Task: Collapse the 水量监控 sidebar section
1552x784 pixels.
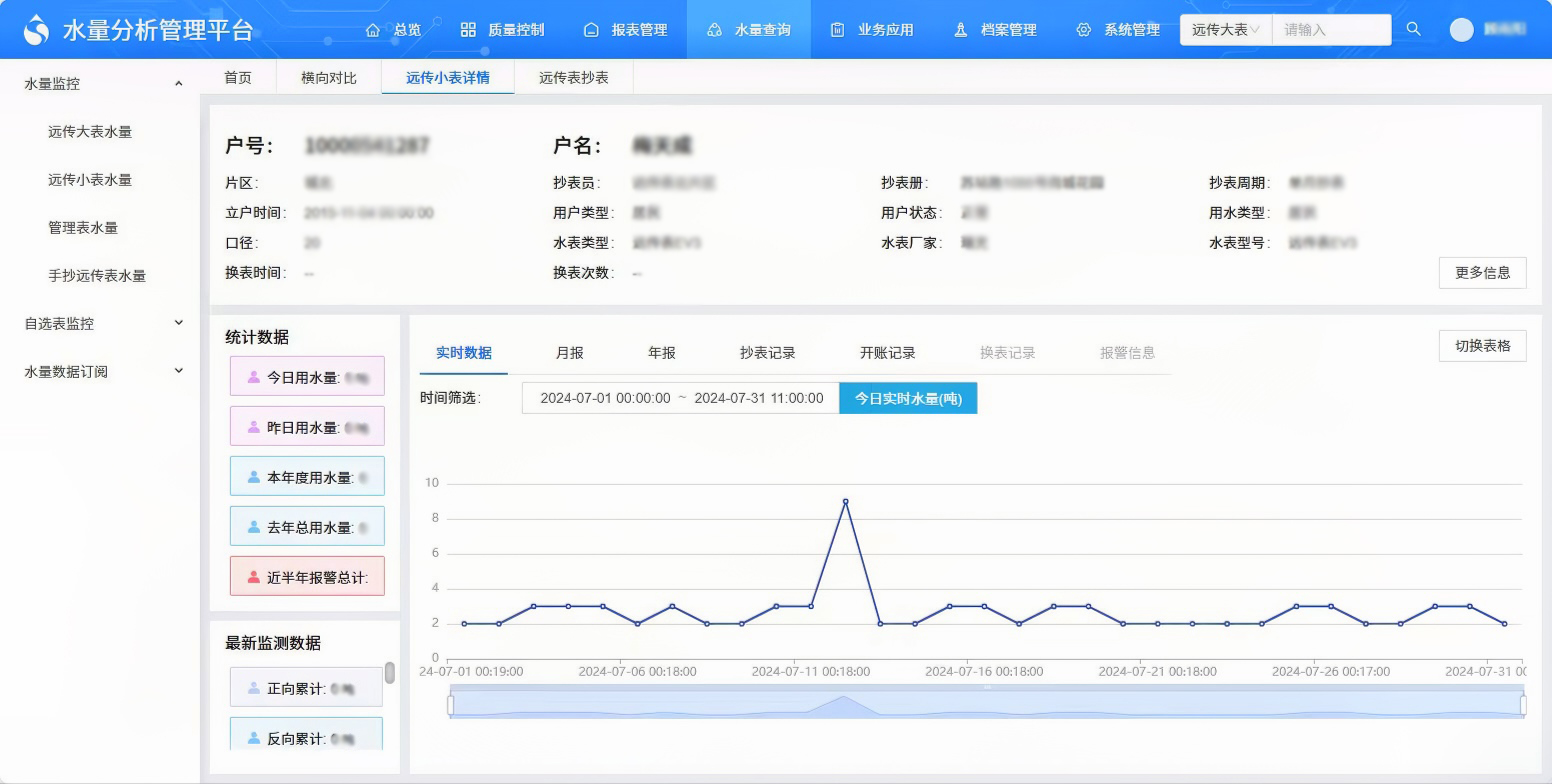Action: [x=178, y=84]
